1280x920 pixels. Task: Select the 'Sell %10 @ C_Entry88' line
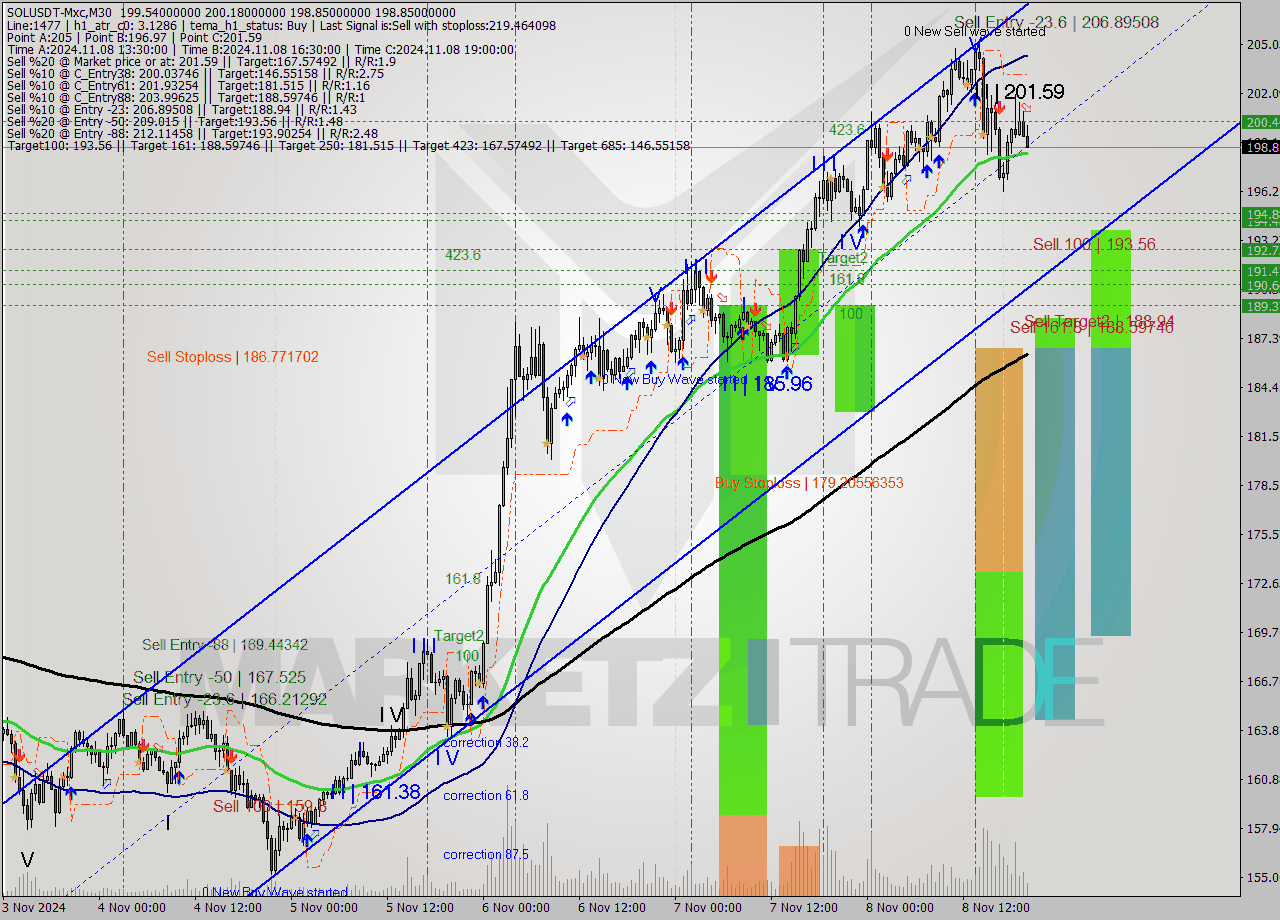185,97
